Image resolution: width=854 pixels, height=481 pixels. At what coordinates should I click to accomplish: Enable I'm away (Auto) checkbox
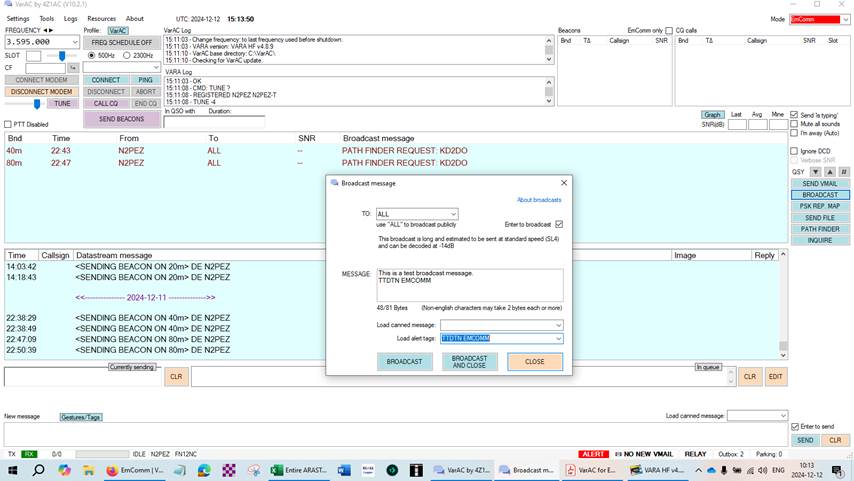[x=794, y=133]
